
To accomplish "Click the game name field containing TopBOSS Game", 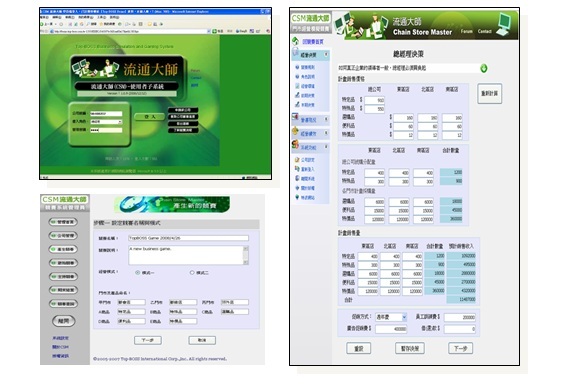I will [188, 238].
